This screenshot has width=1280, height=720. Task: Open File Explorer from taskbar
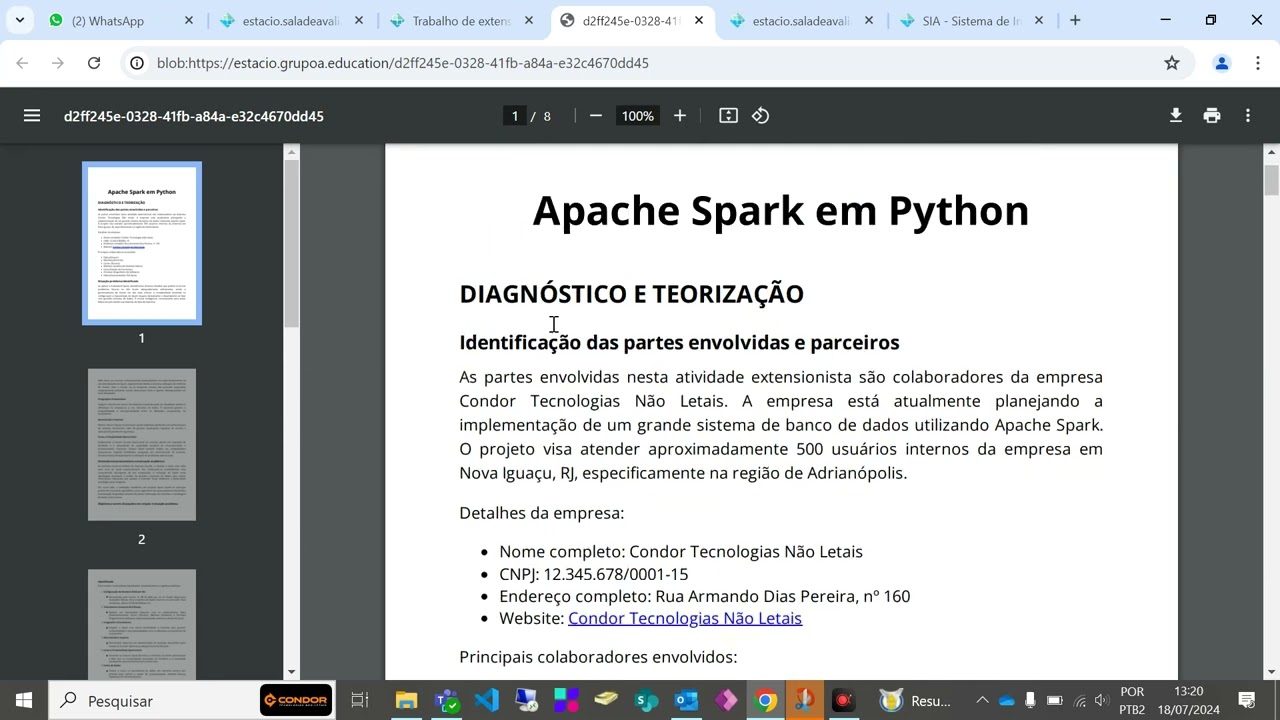406,701
